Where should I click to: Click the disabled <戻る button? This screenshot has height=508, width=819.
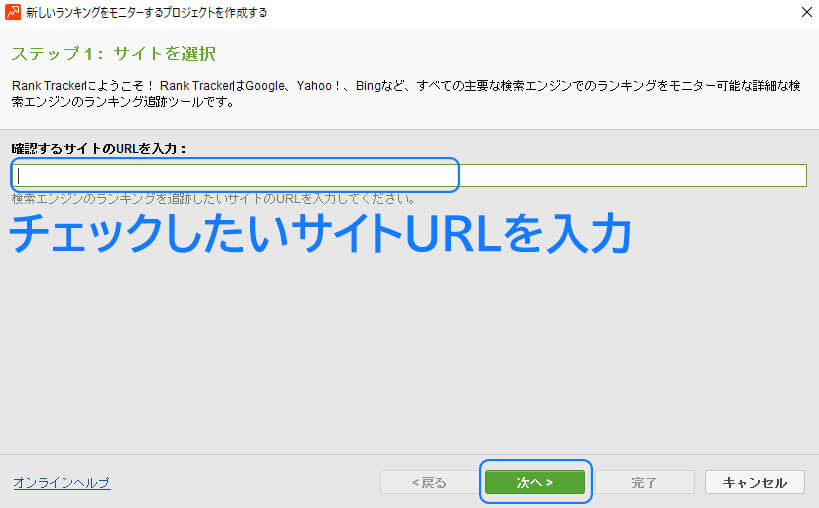click(430, 482)
